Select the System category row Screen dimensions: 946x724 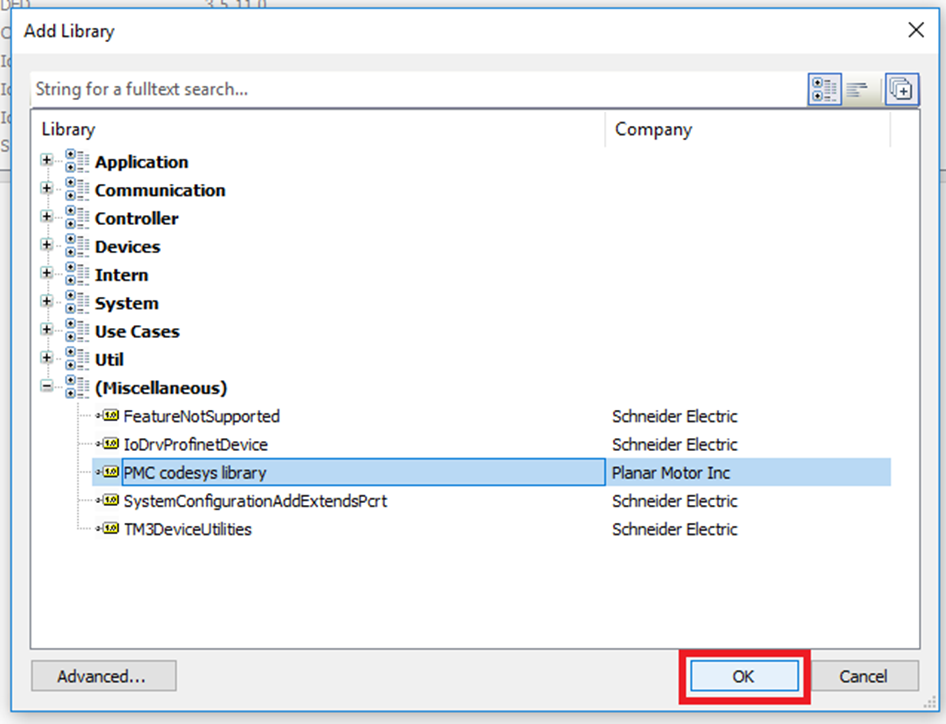point(126,303)
